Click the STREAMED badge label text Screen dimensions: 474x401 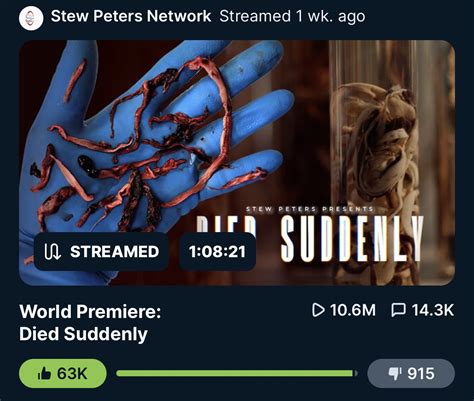tap(115, 252)
